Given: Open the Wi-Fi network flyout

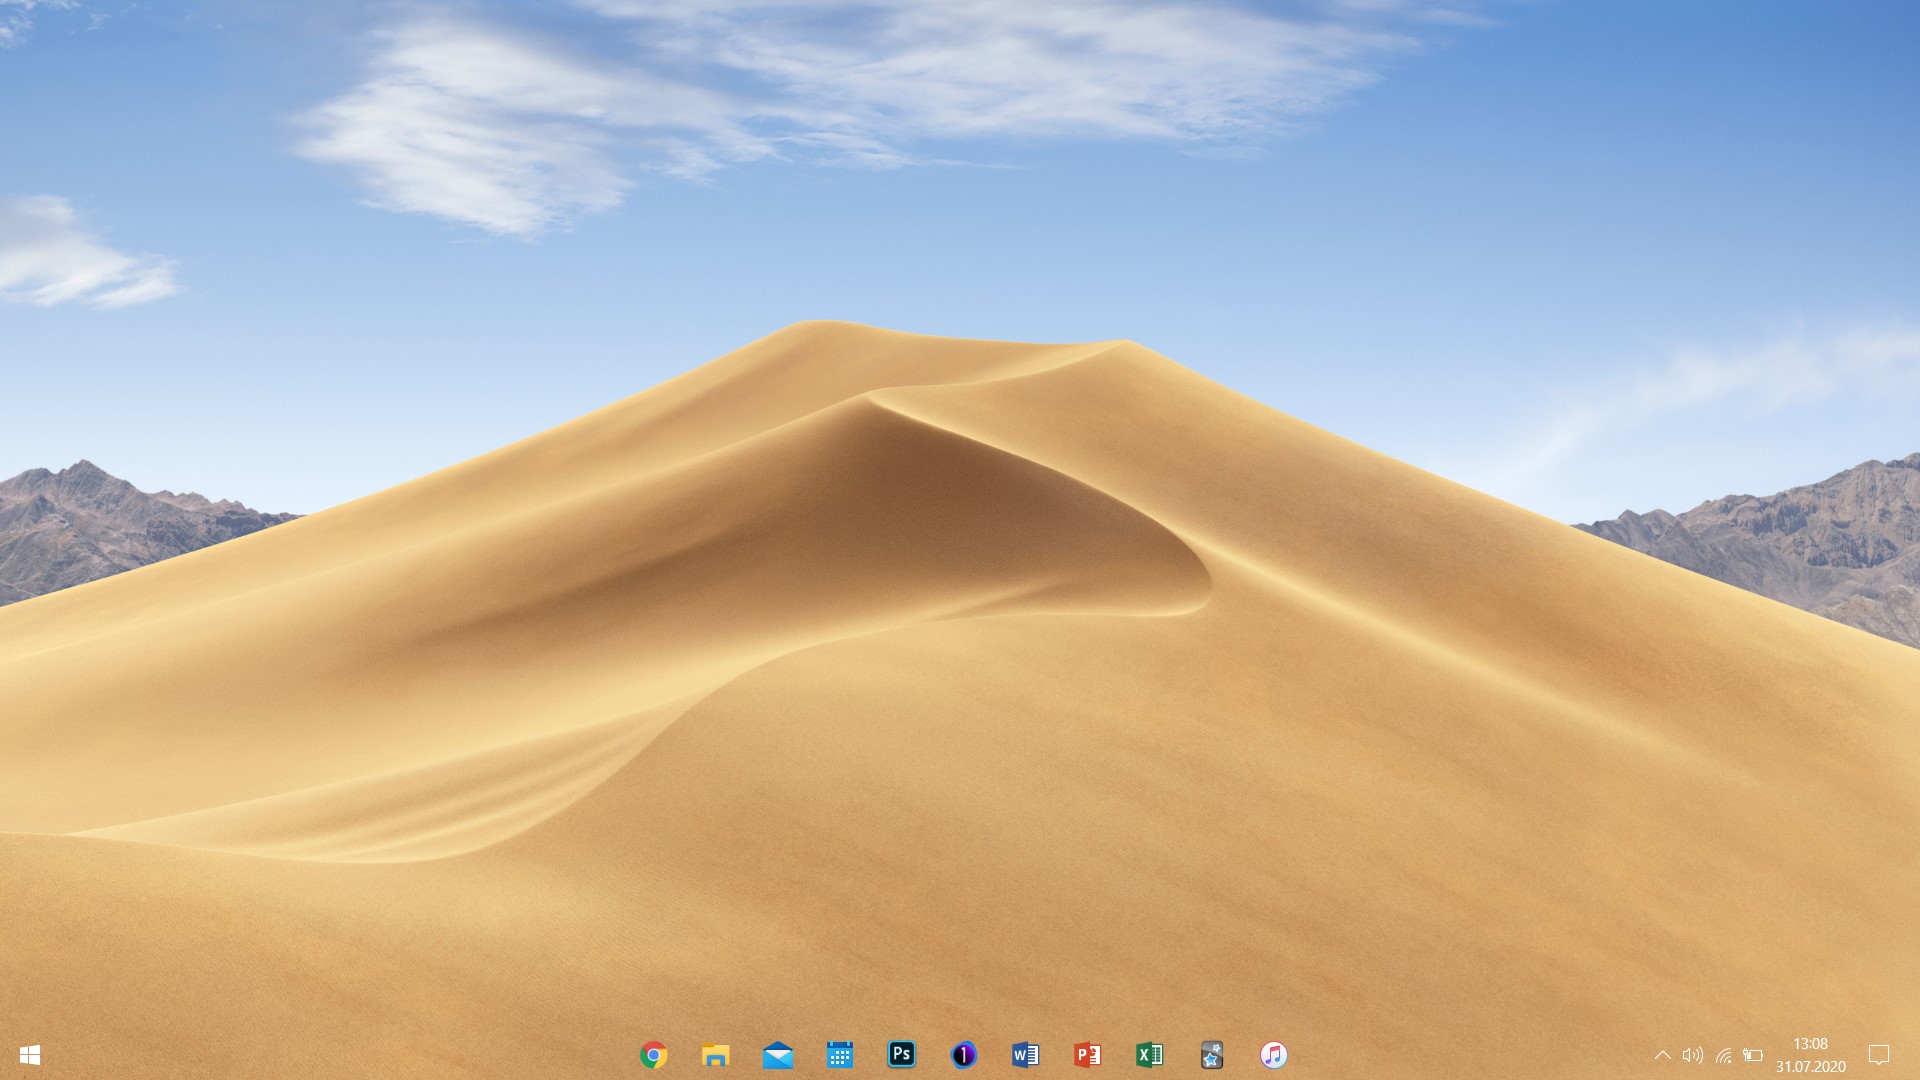Looking at the screenshot, I should pos(1722,1055).
